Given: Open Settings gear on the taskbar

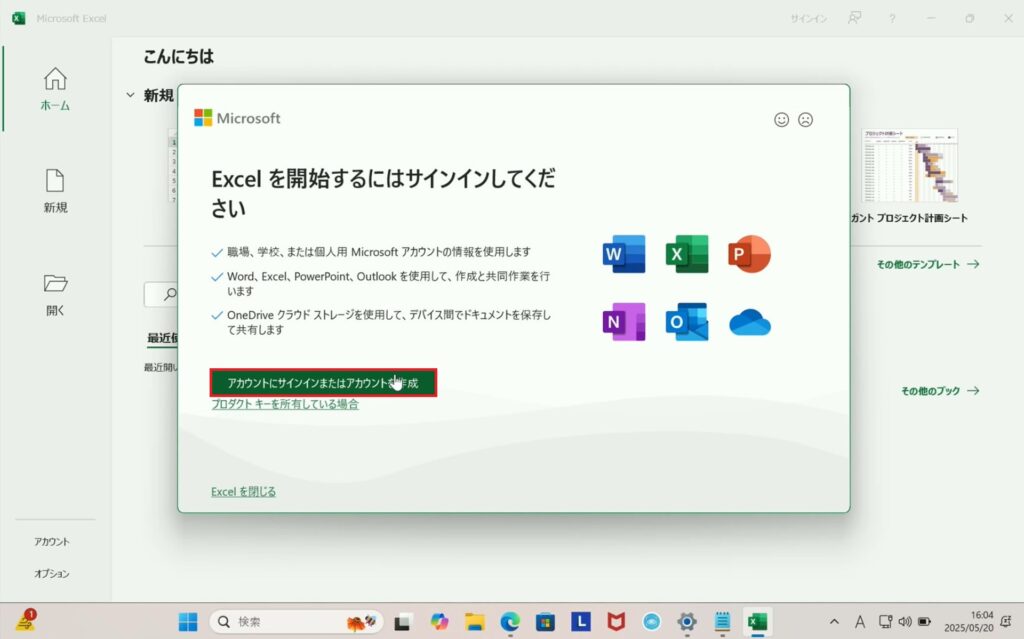Looking at the screenshot, I should tap(686, 621).
